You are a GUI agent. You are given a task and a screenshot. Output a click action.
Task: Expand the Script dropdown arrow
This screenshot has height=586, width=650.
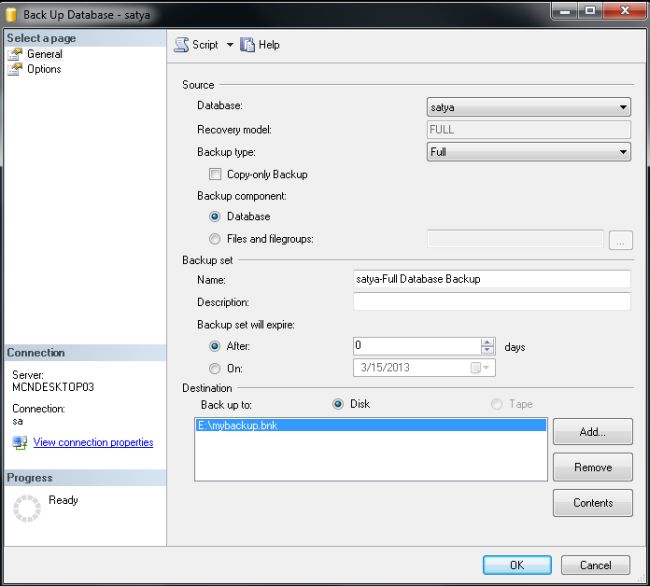(230, 44)
